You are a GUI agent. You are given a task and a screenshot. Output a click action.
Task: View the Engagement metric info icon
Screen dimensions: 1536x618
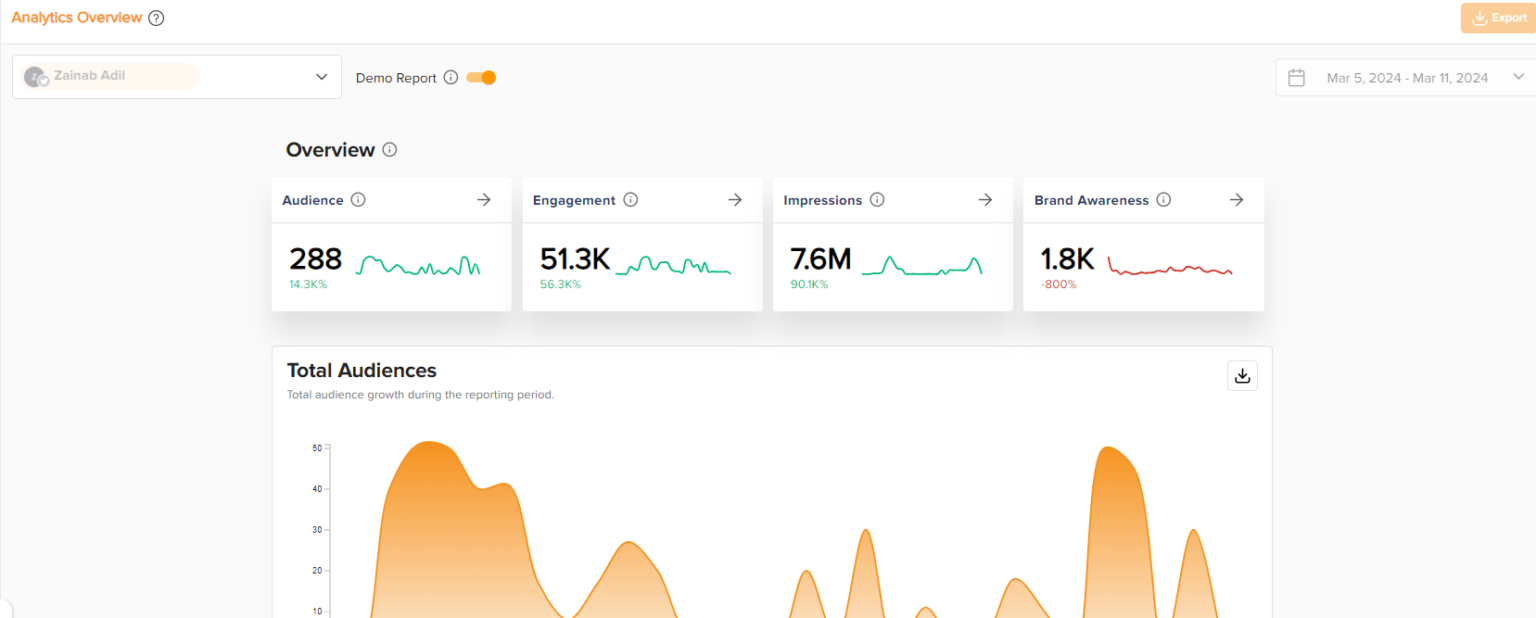(x=629, y=200)
